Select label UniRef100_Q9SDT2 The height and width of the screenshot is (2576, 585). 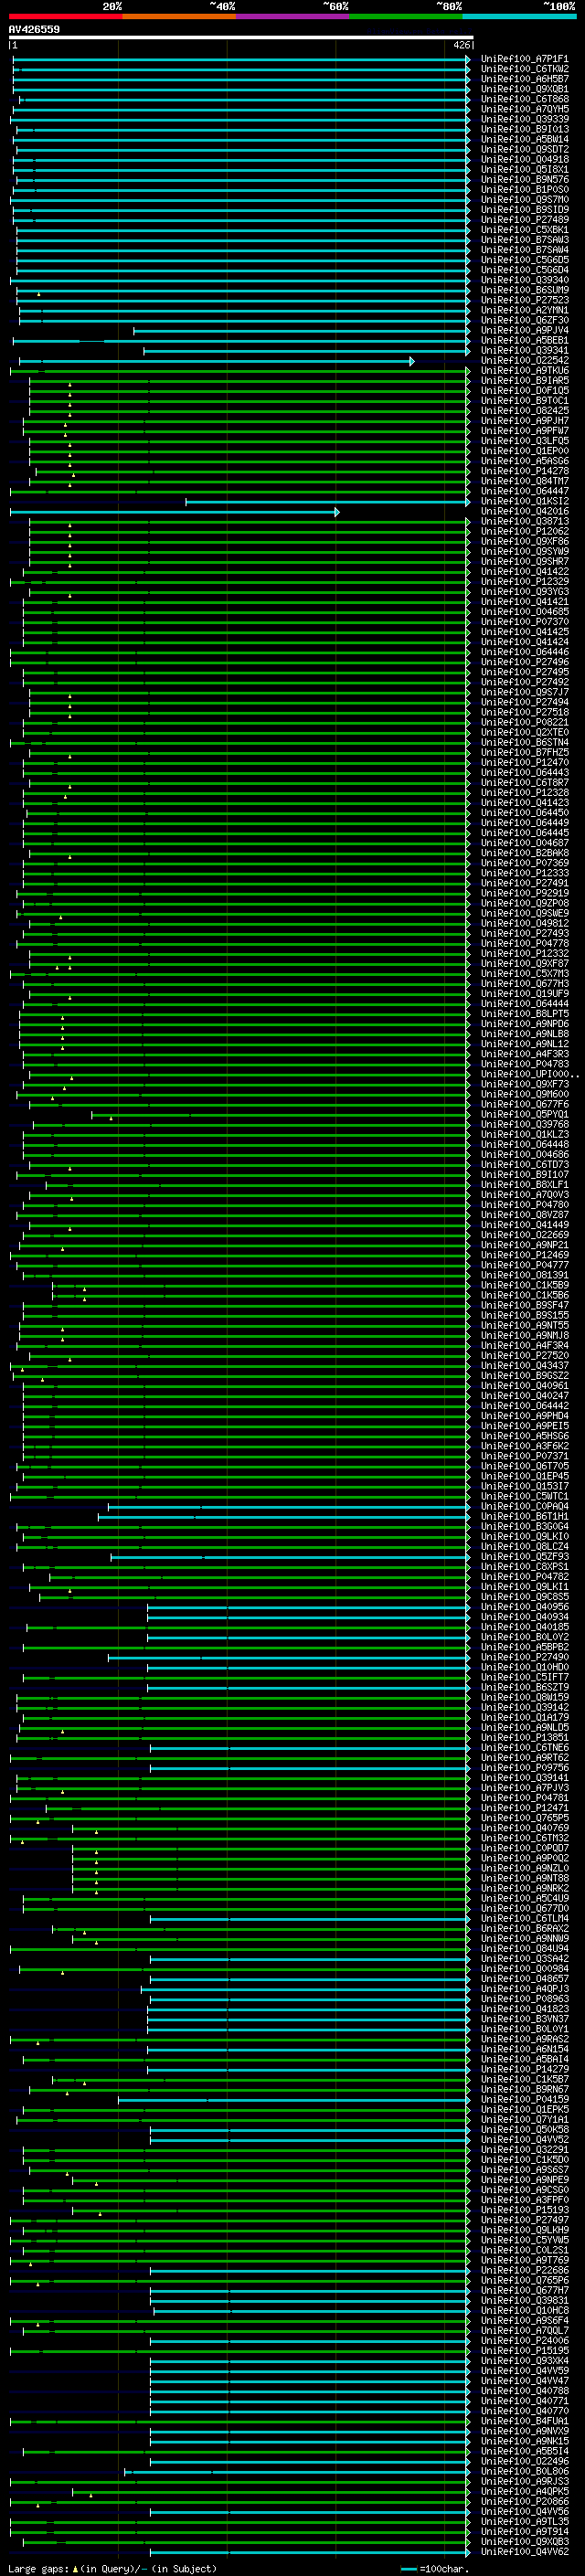point(525,149)
